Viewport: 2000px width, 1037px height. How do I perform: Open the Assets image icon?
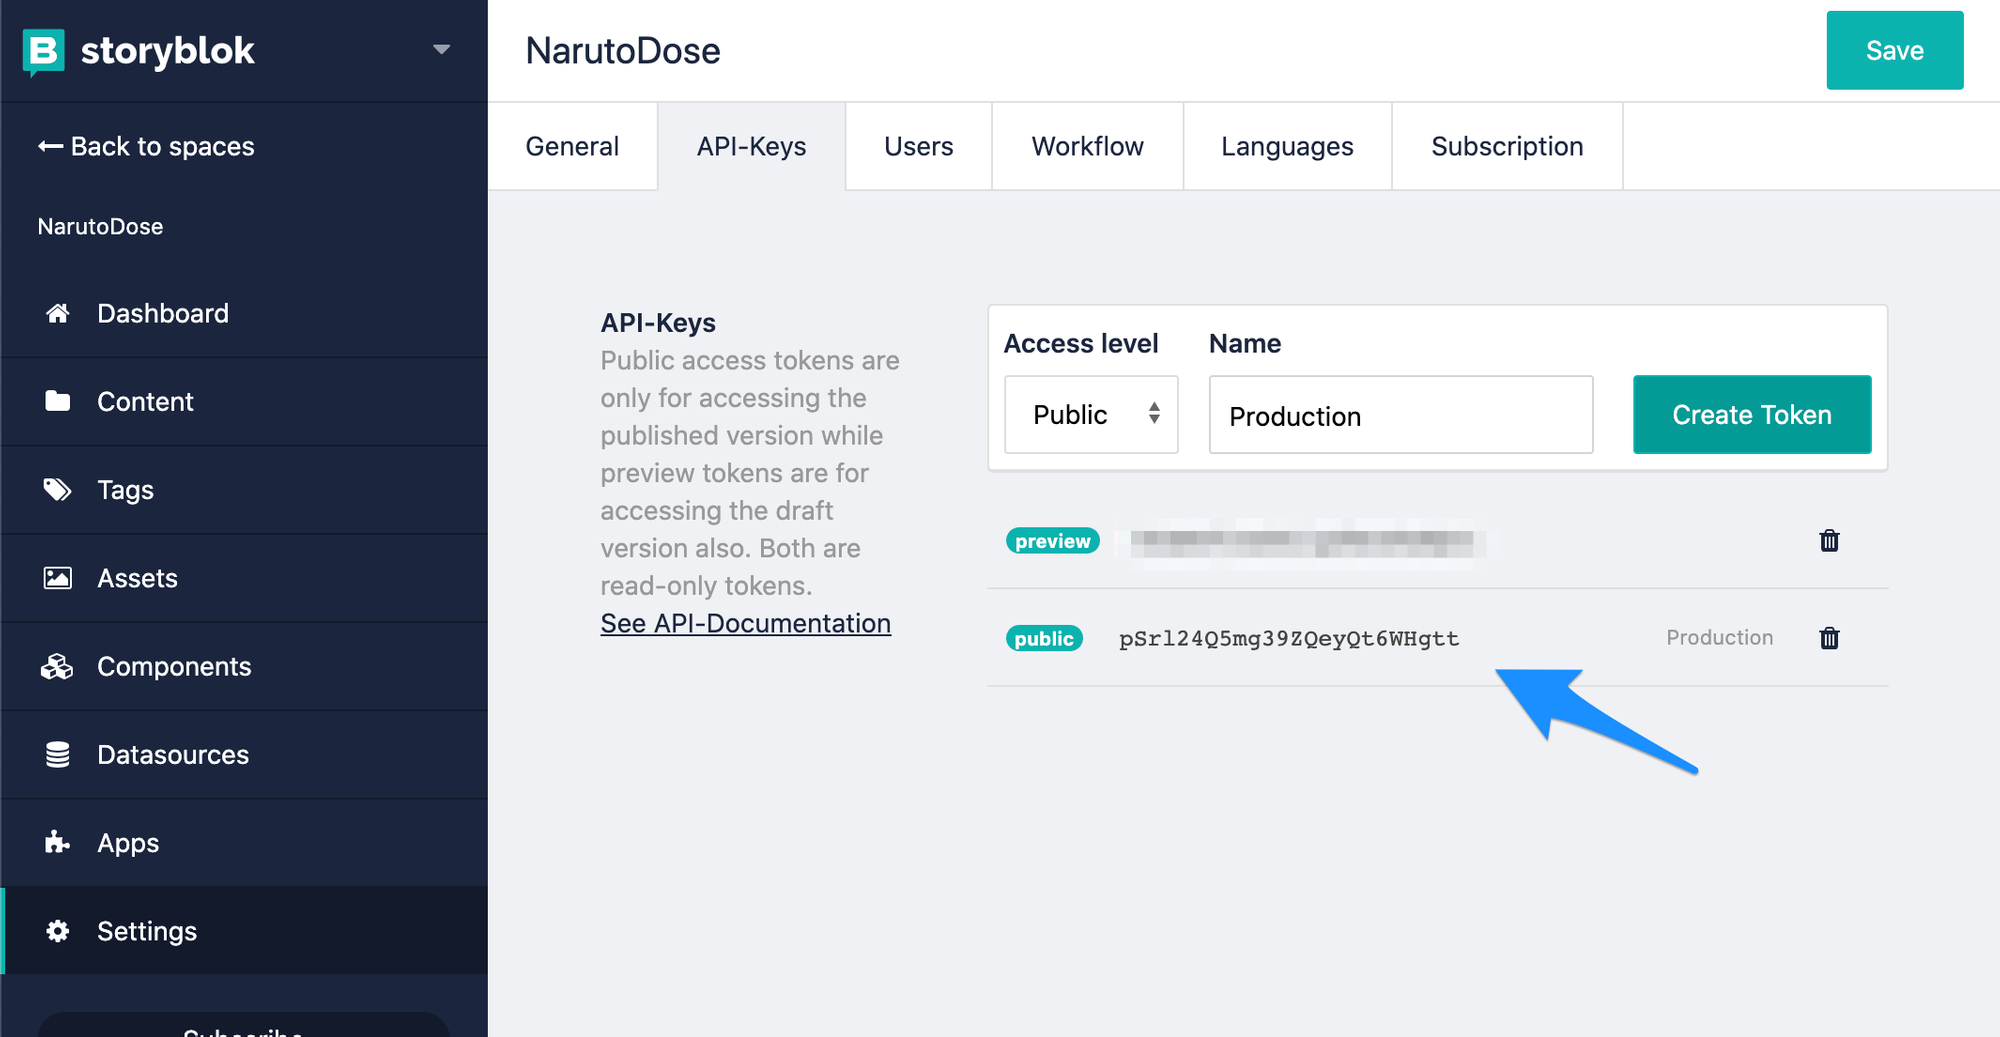click(58, 578)
